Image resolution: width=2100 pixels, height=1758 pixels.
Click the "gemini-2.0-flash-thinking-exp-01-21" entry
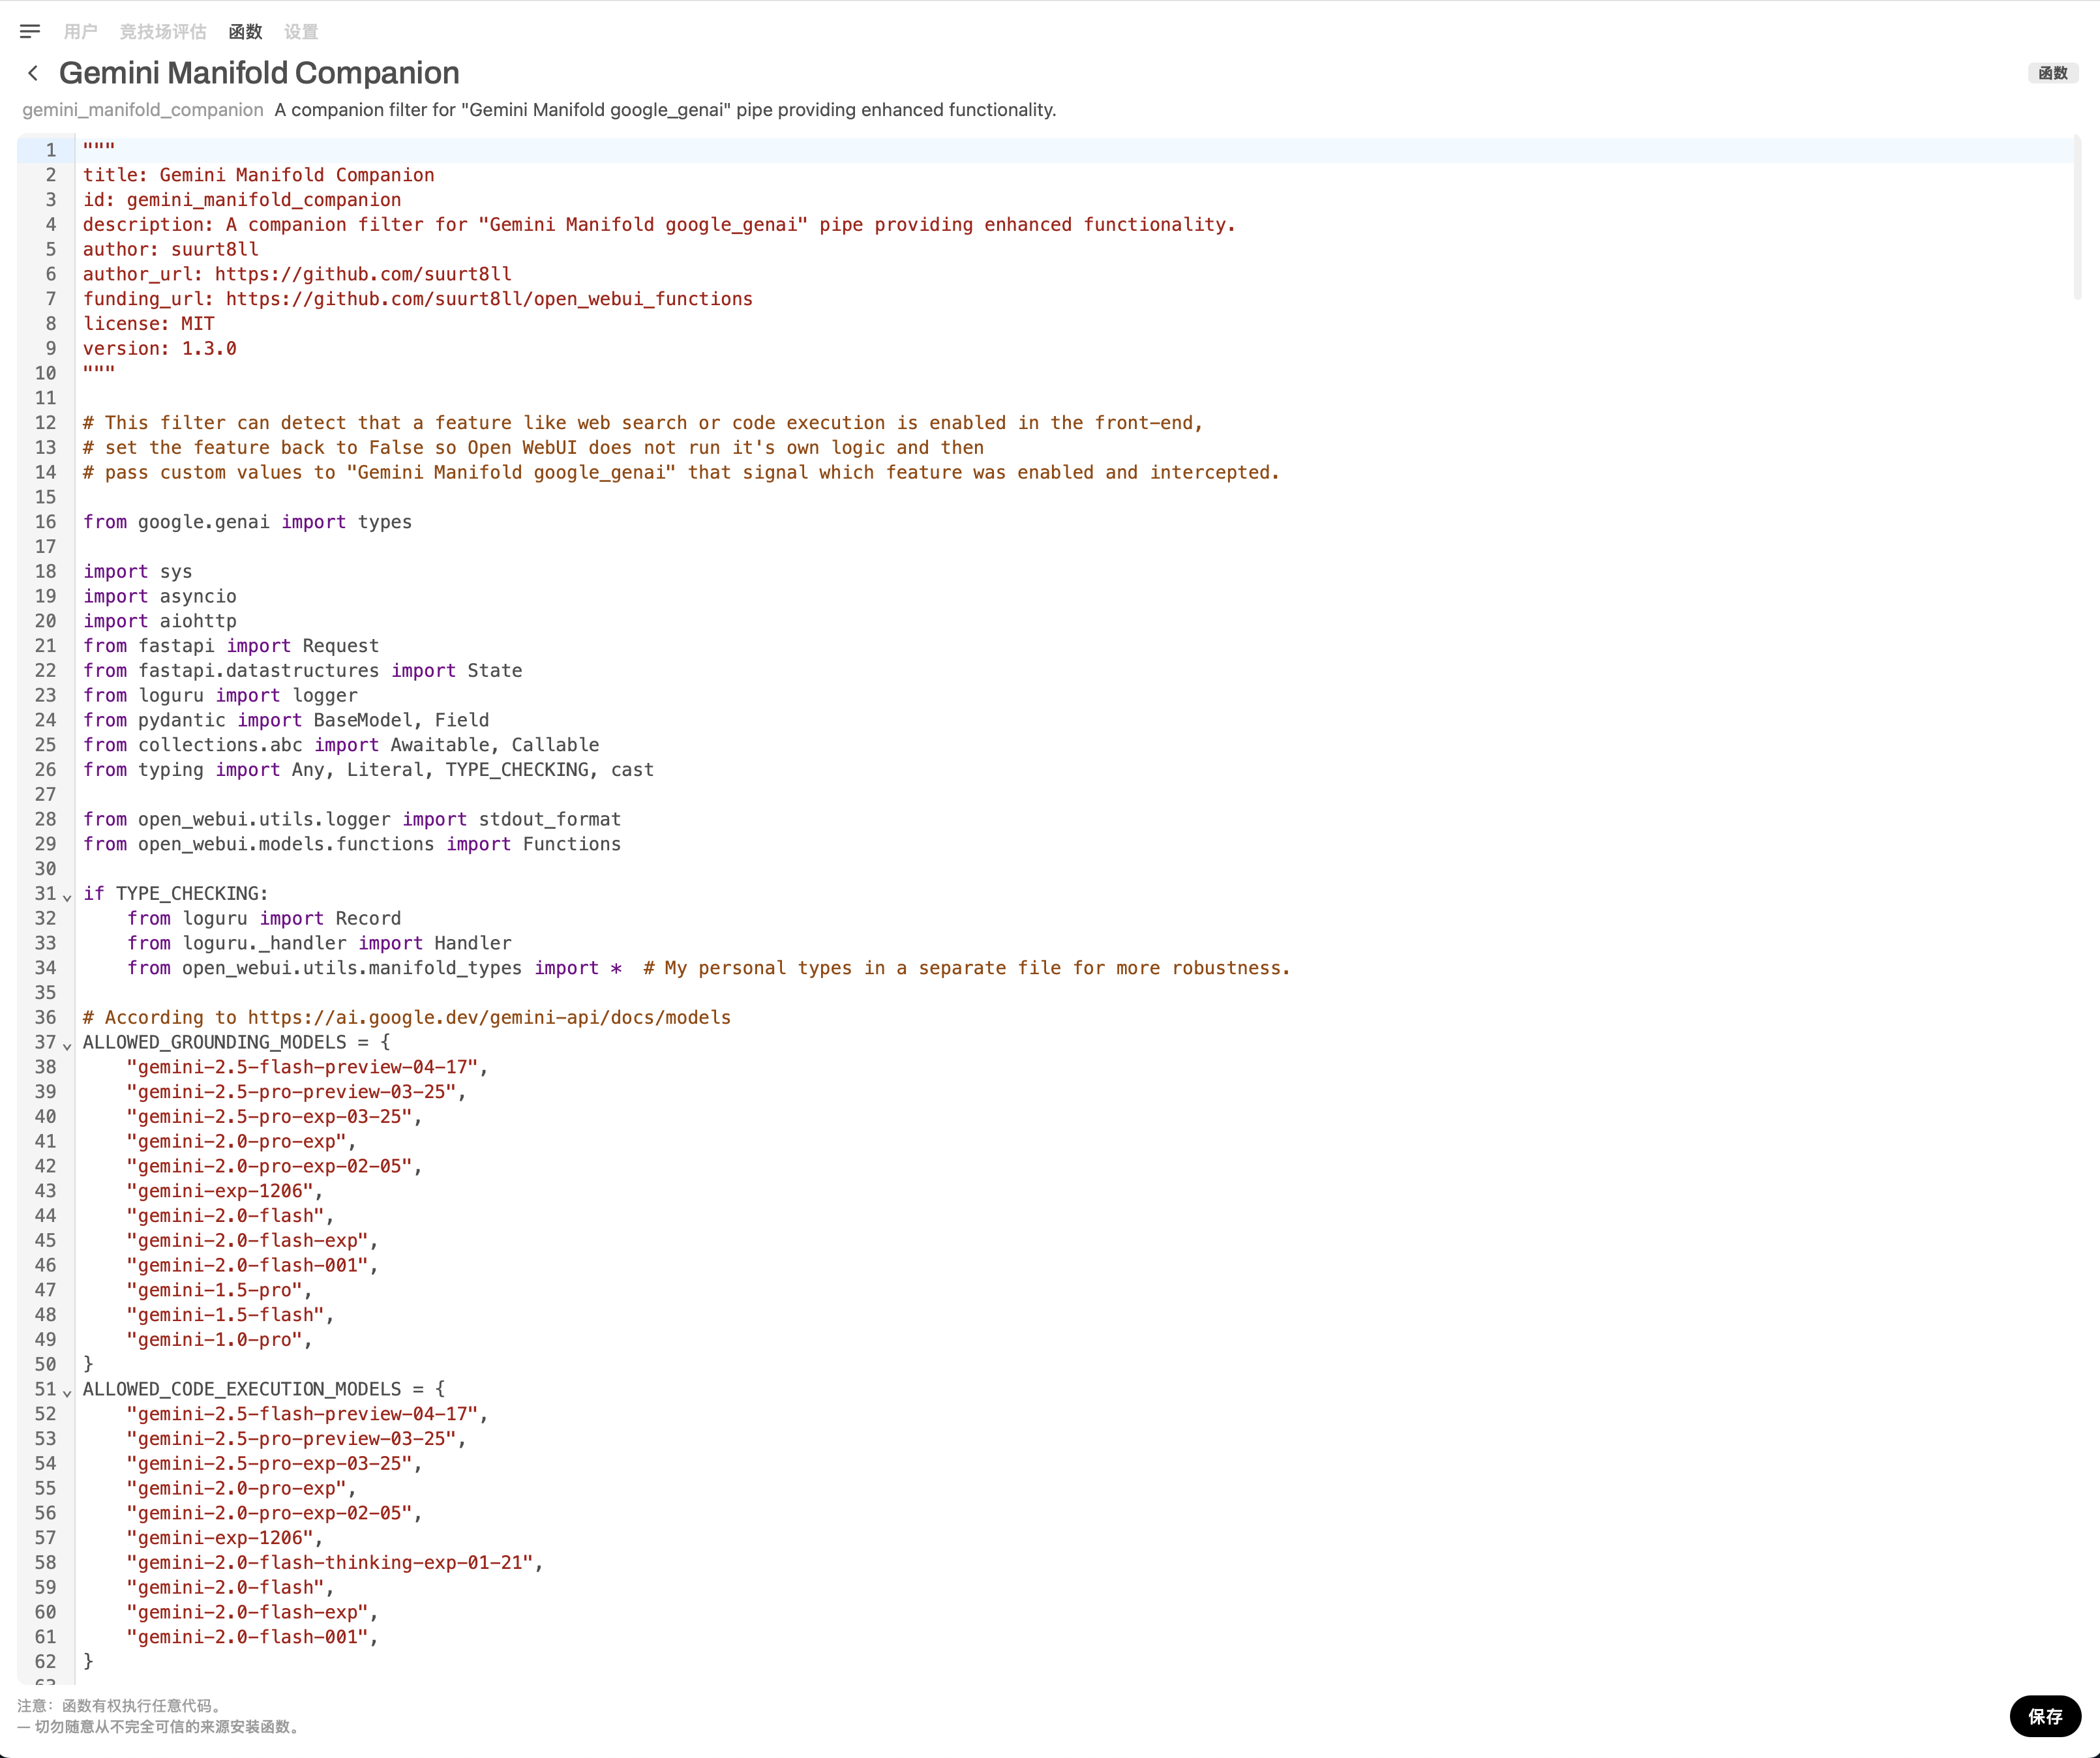click(x=335, y=1563)
